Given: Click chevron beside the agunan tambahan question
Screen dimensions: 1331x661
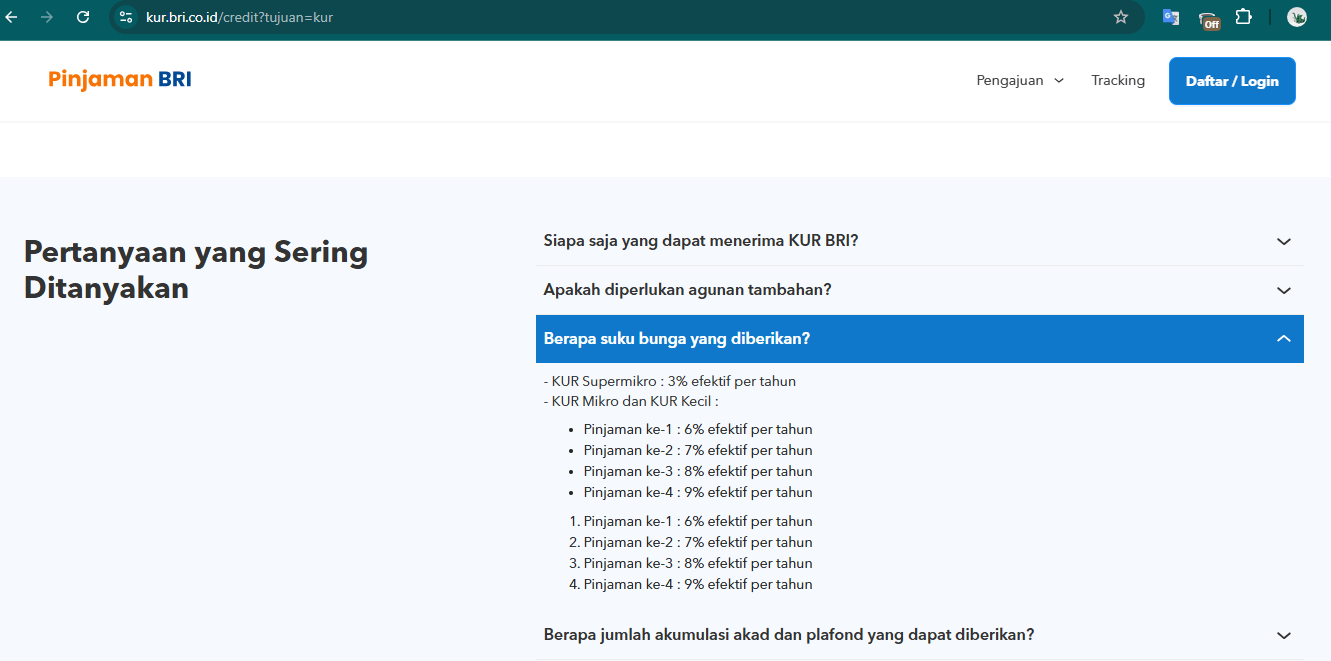Looking at the screenshot, I should [1284, 290].
